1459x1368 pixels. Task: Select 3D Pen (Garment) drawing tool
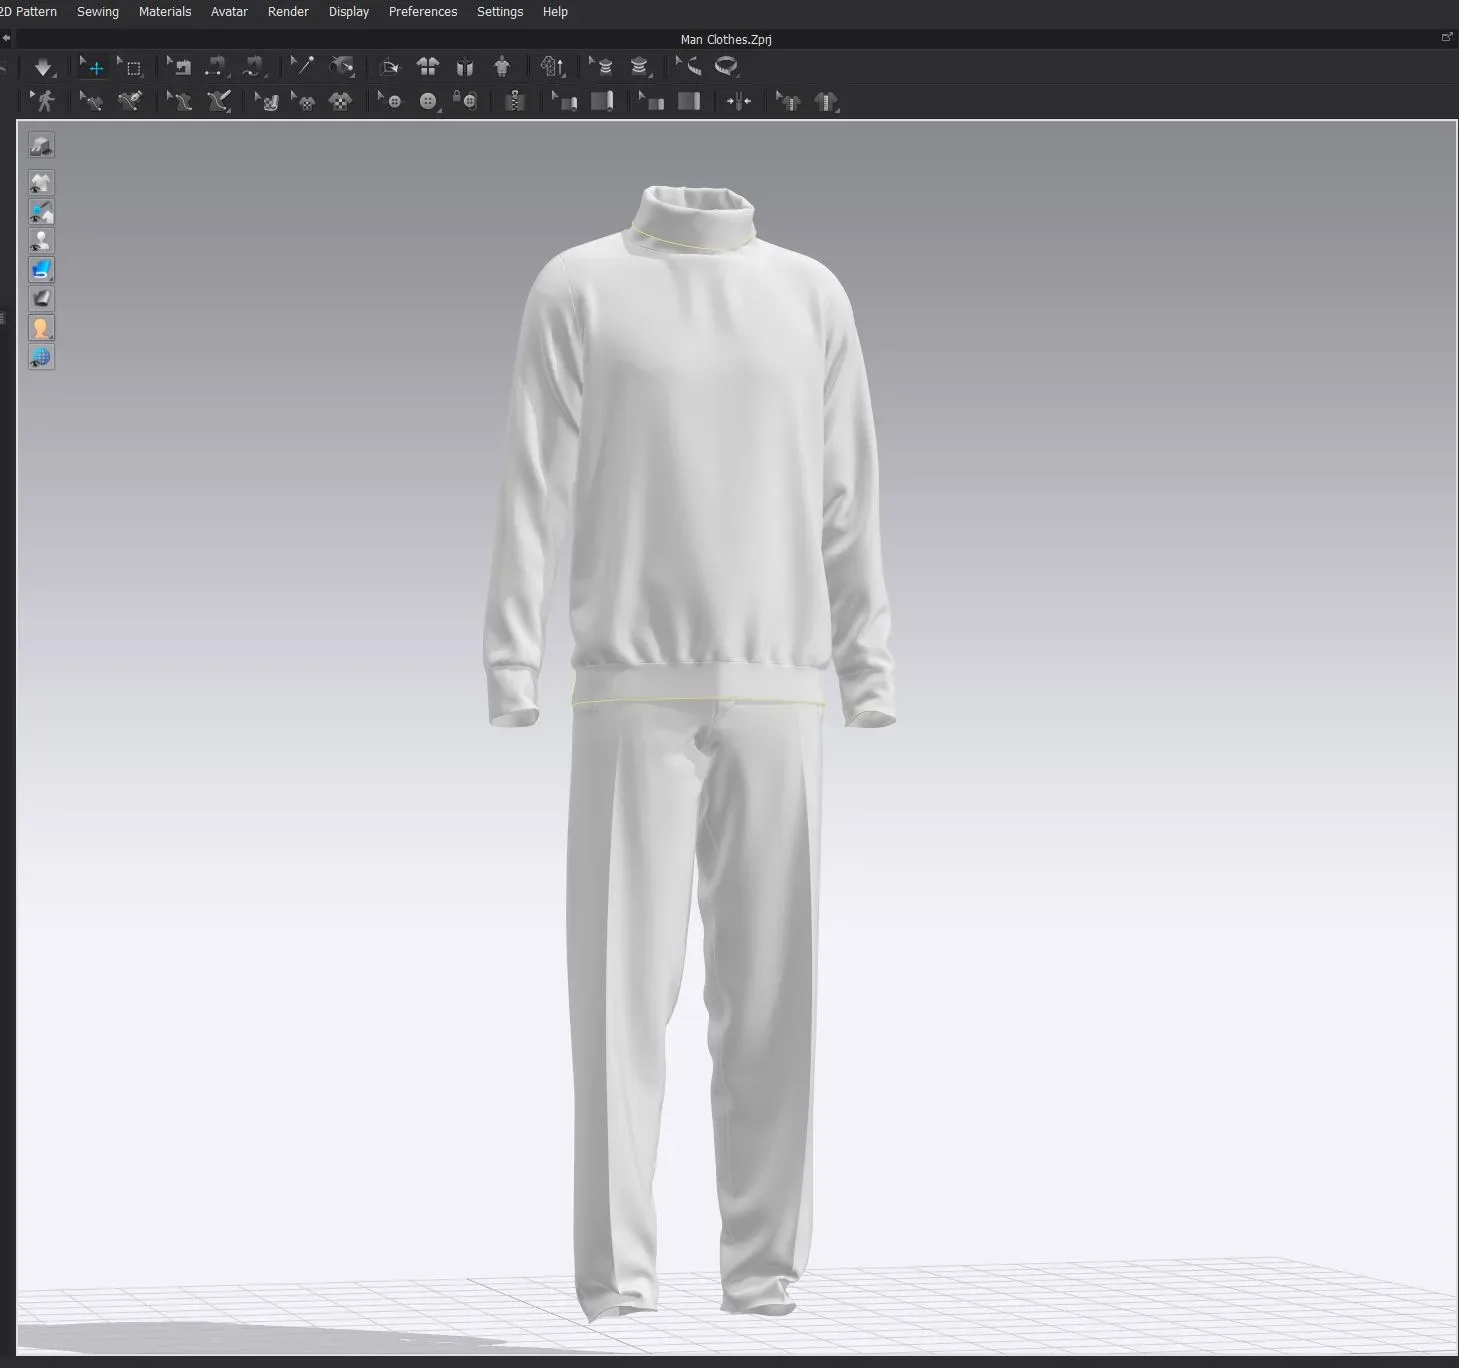tap(129, 101)
